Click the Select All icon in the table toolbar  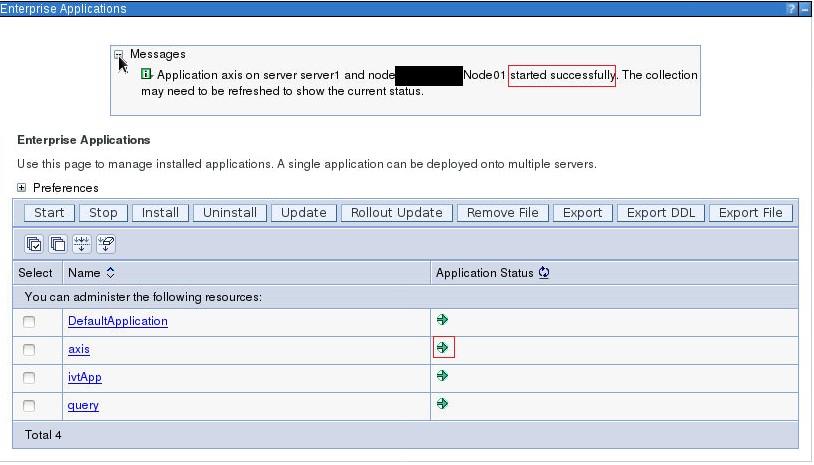click(34, 243)
